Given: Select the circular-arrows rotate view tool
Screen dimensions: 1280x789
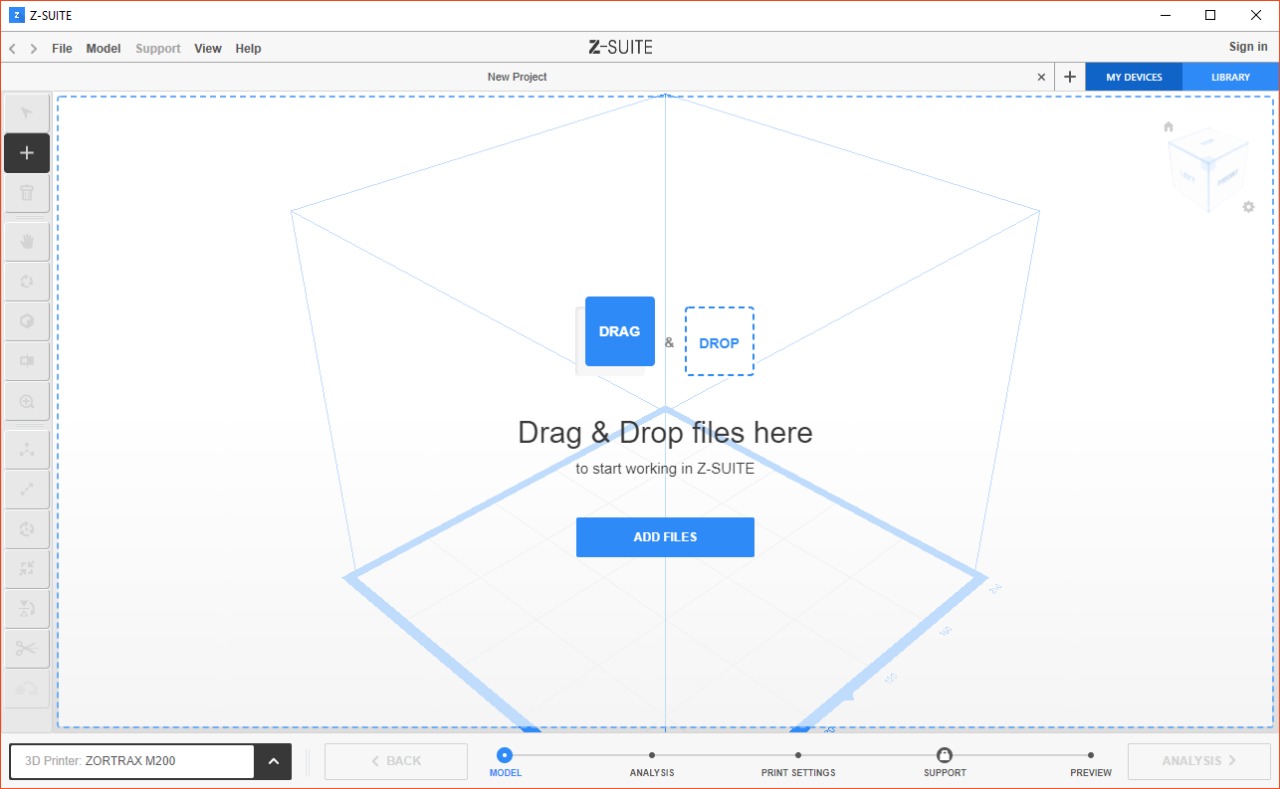Looking at the screenshot, I should coord(27,281).
